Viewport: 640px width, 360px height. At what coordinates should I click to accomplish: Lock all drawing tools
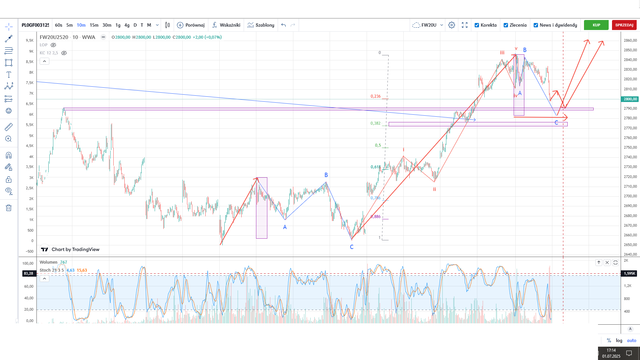9,179
